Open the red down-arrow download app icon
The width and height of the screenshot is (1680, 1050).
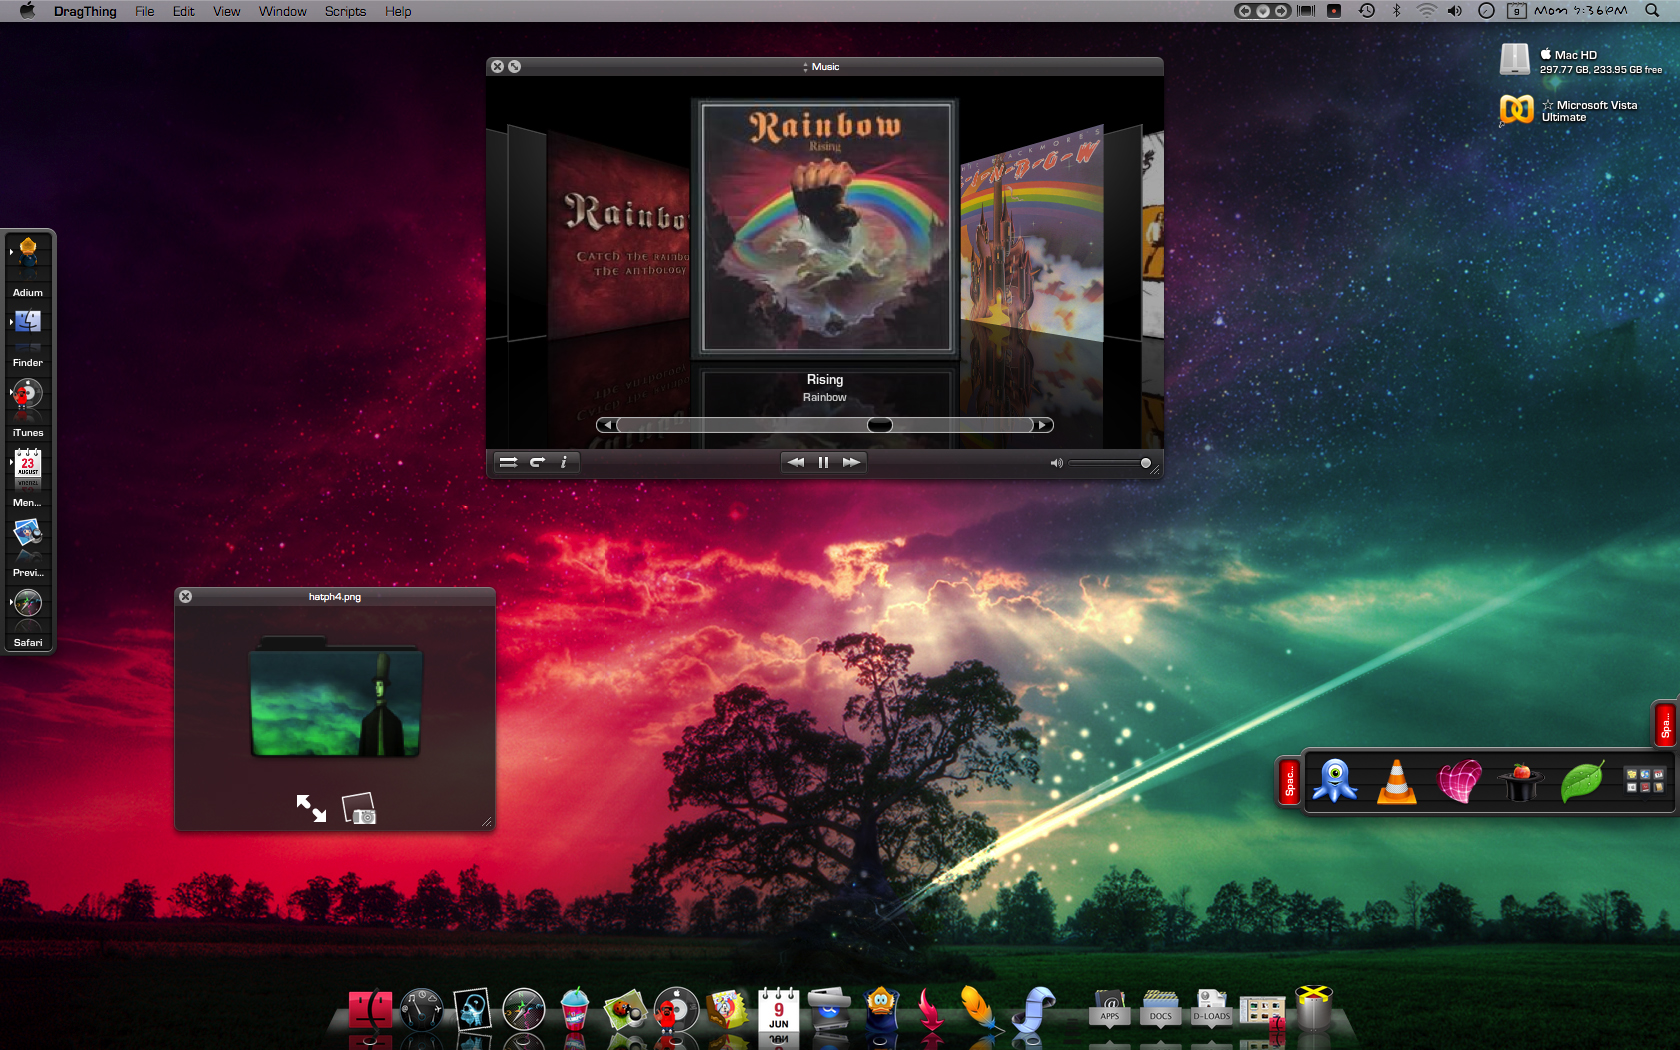pos(931,1010)
